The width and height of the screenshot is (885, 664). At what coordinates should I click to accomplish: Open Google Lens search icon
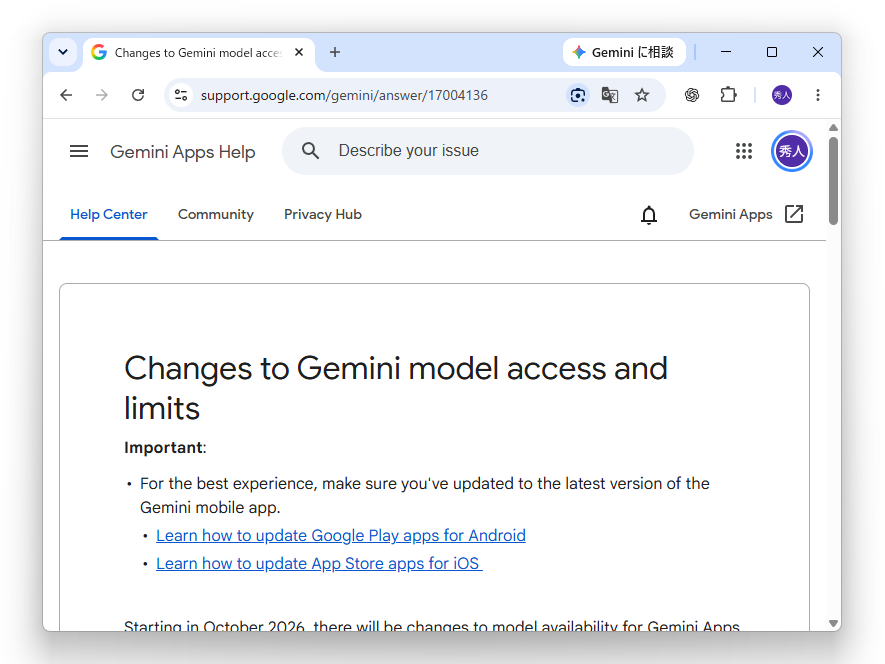[577, 95]
